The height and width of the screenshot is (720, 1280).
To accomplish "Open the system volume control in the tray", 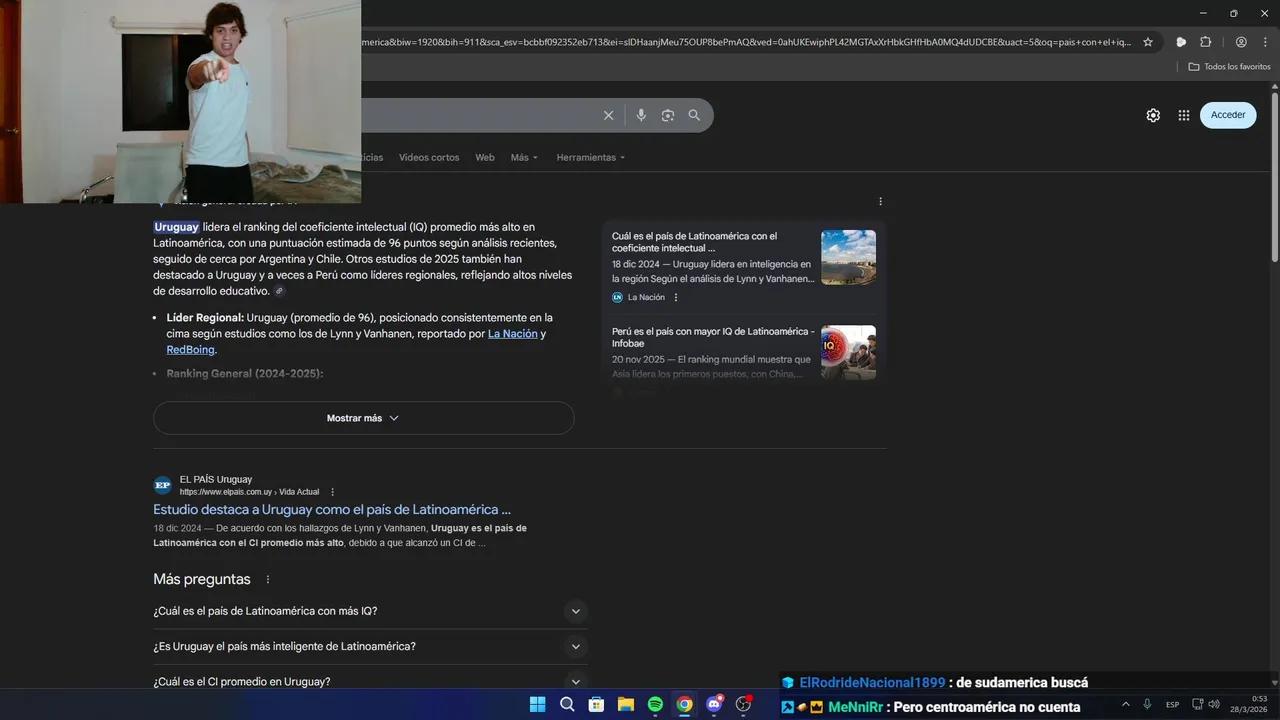I will (x=1214, y=704).
